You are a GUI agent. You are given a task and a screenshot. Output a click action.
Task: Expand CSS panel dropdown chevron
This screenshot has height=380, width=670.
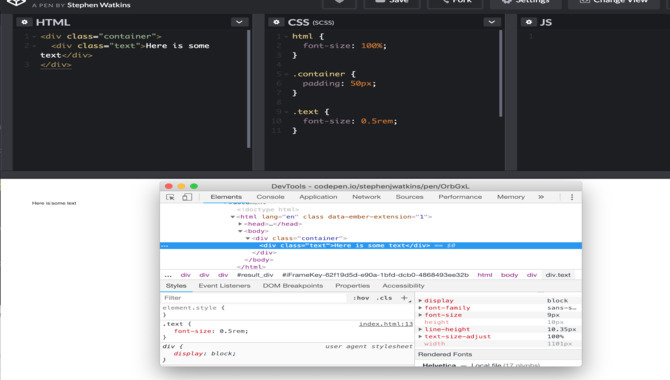point(492,22)
